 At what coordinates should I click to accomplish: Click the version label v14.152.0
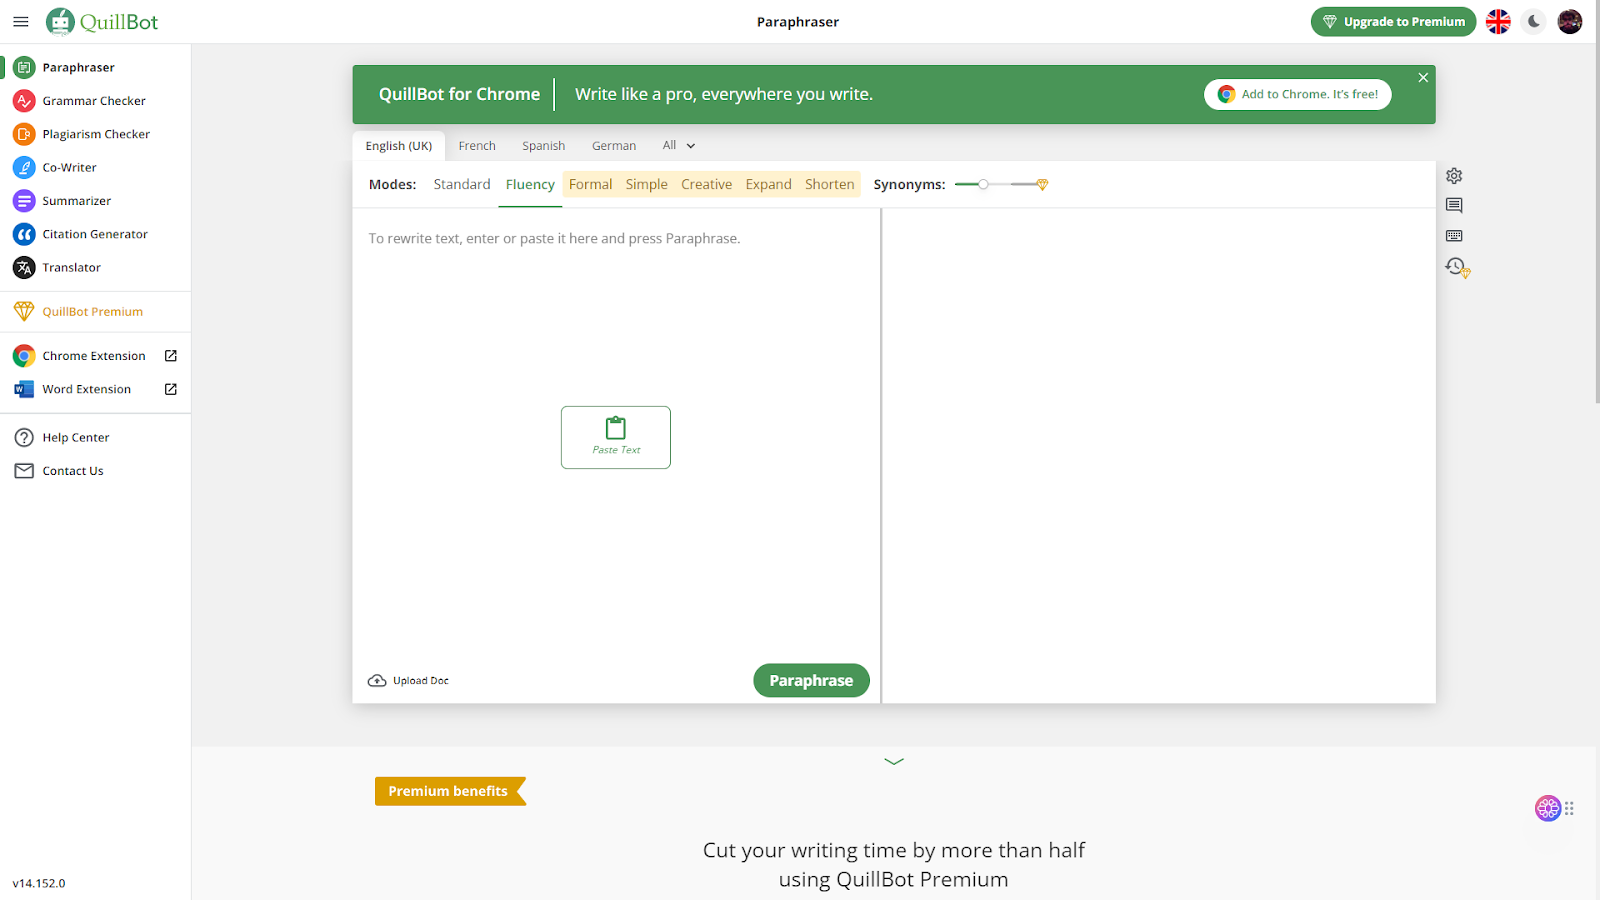[39, 883]
